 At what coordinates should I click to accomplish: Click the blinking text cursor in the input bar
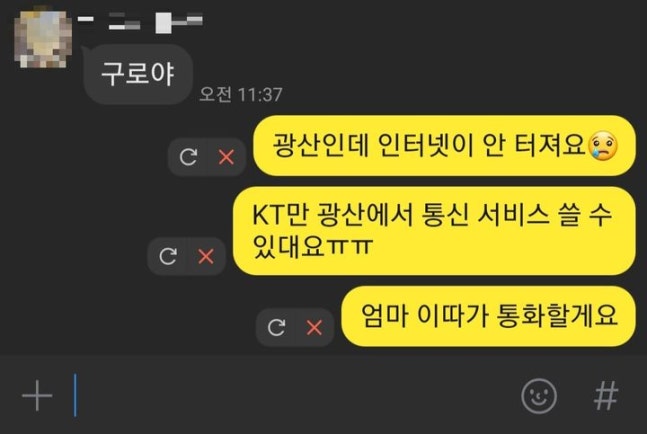(x=75, y=395)
